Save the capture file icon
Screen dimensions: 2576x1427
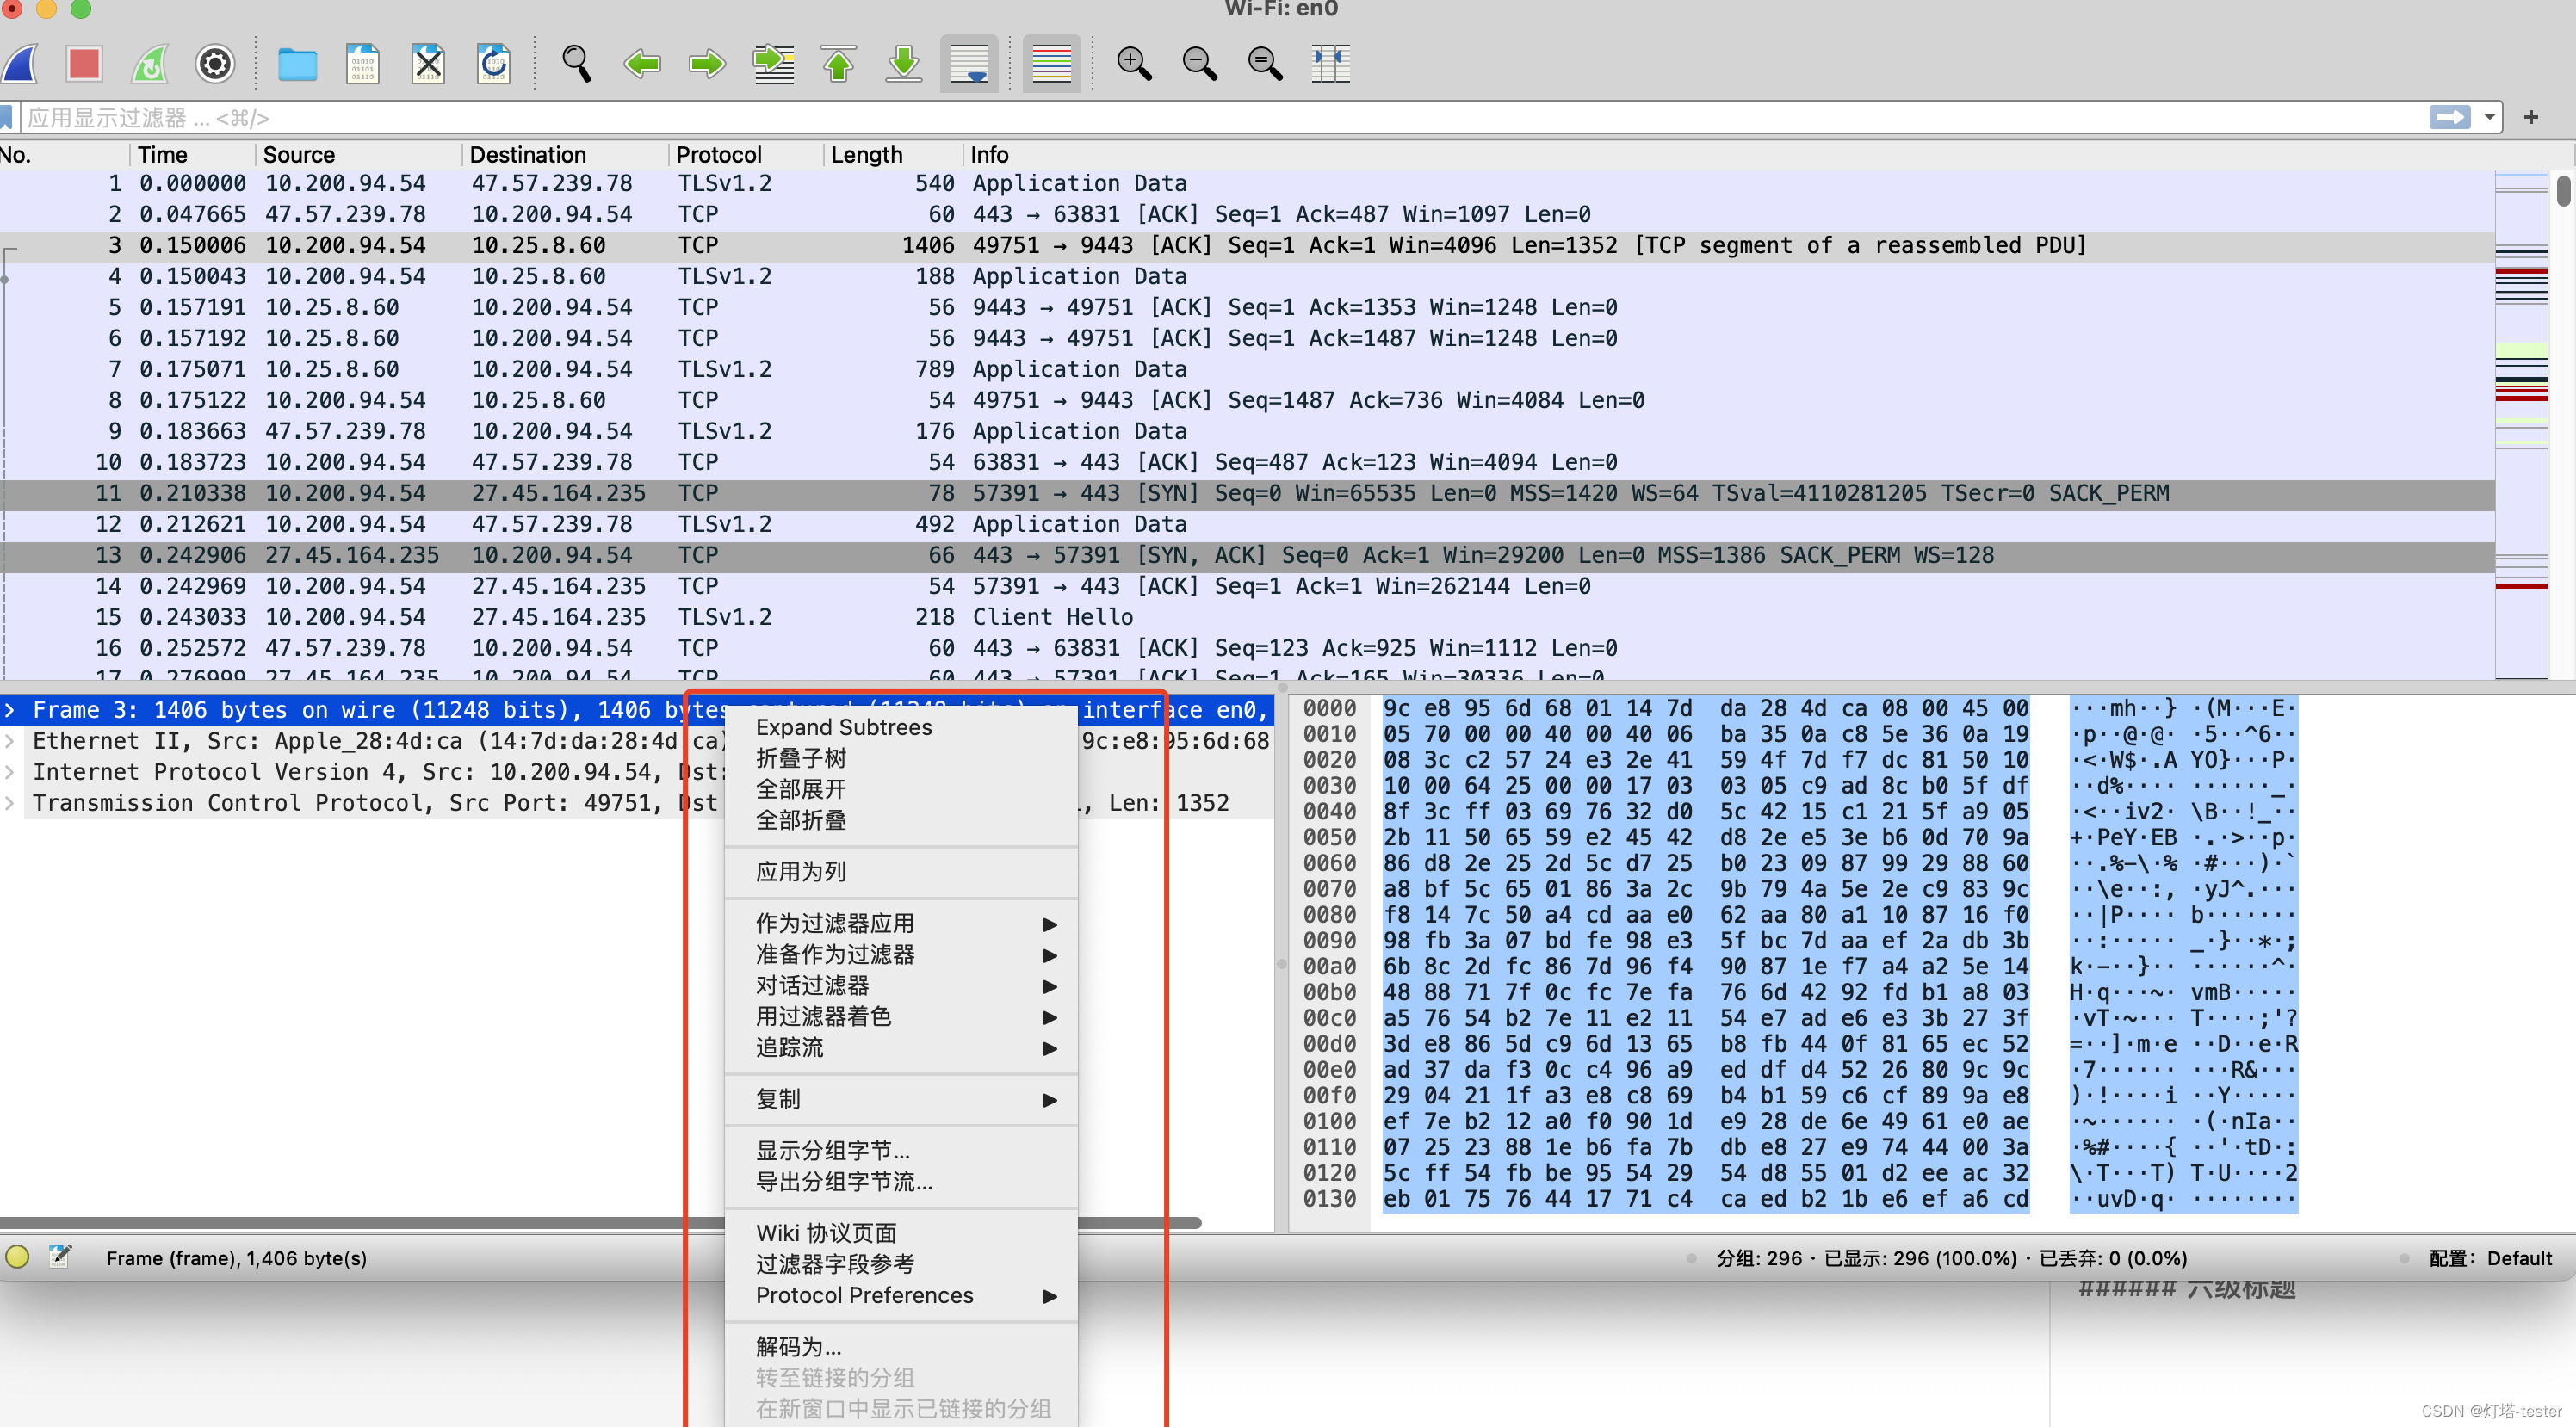[363, 64]
